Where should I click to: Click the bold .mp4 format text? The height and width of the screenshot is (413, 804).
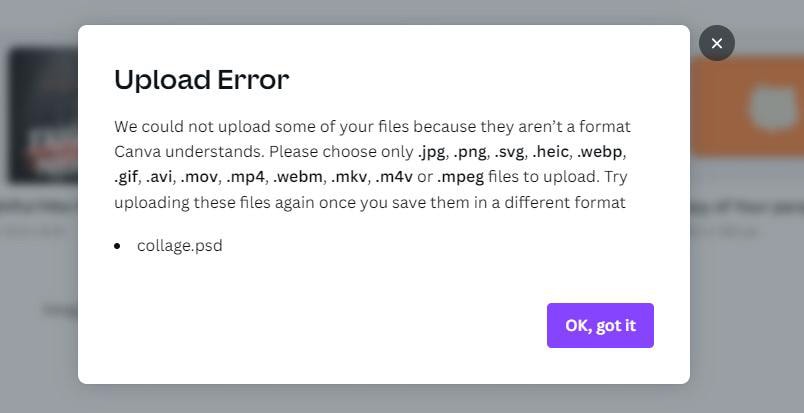click(245, 177)
